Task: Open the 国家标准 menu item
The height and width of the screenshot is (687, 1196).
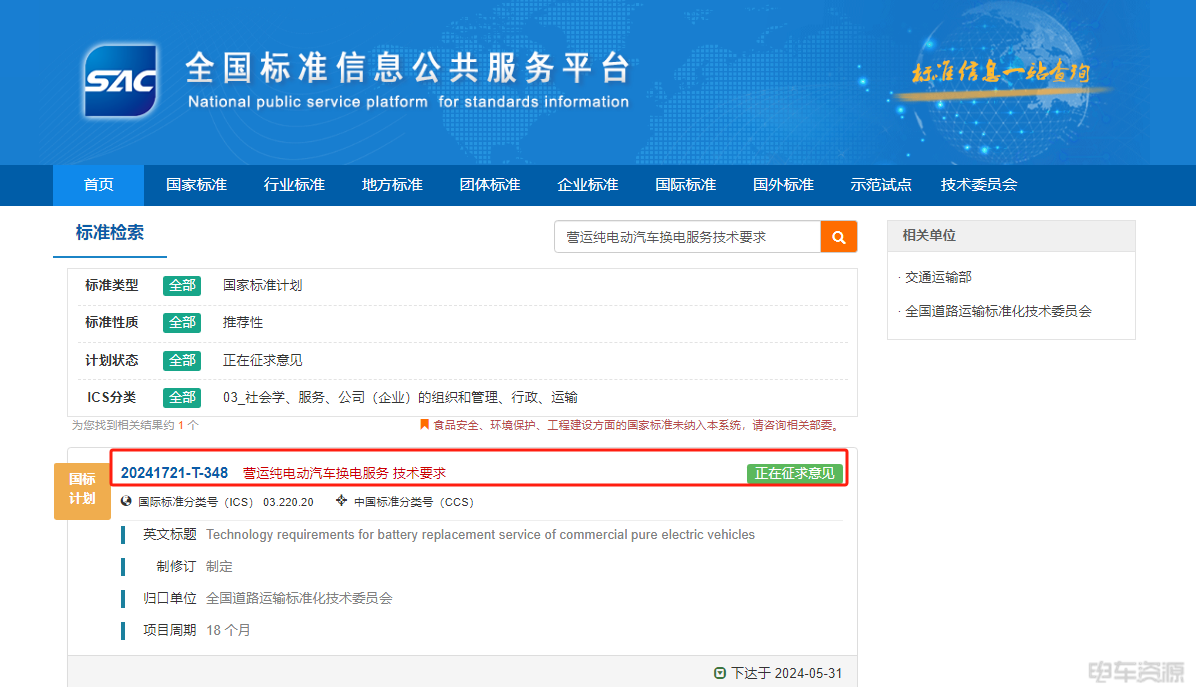Action: click(x=196, y=185)
